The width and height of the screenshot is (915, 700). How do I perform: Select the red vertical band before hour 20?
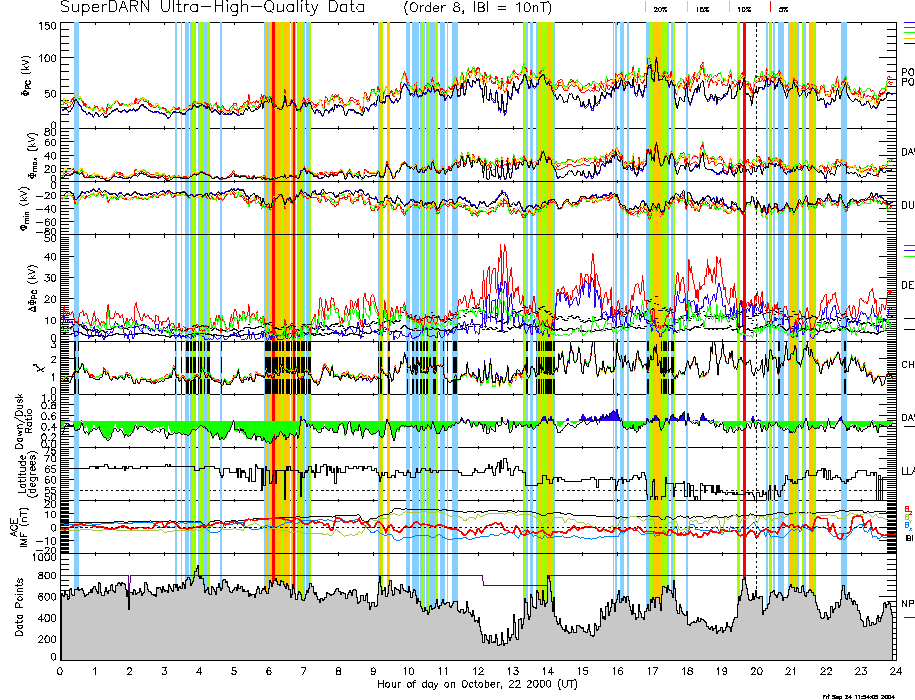pyautogui.click(x=744, y=300)
